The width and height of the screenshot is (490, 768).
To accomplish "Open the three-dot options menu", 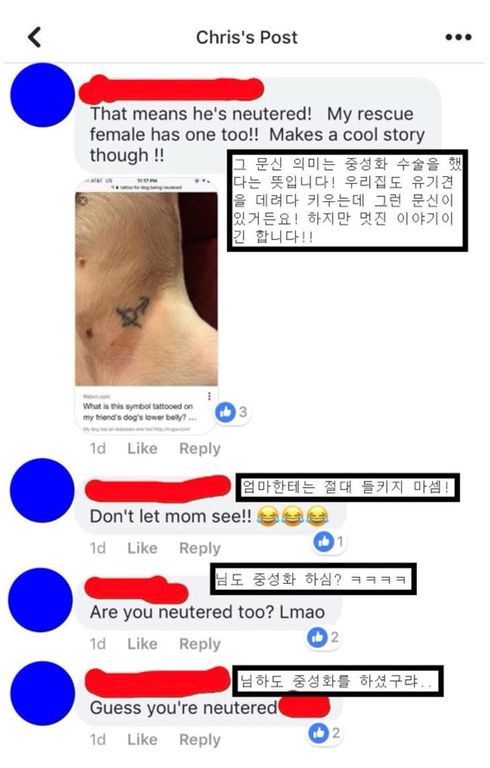I will pyautogui.click(x=459, y=37).
